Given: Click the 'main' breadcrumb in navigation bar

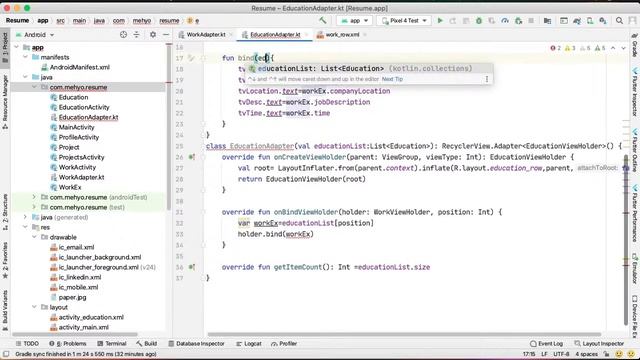Looking at the screenshot, I should 79,20.
